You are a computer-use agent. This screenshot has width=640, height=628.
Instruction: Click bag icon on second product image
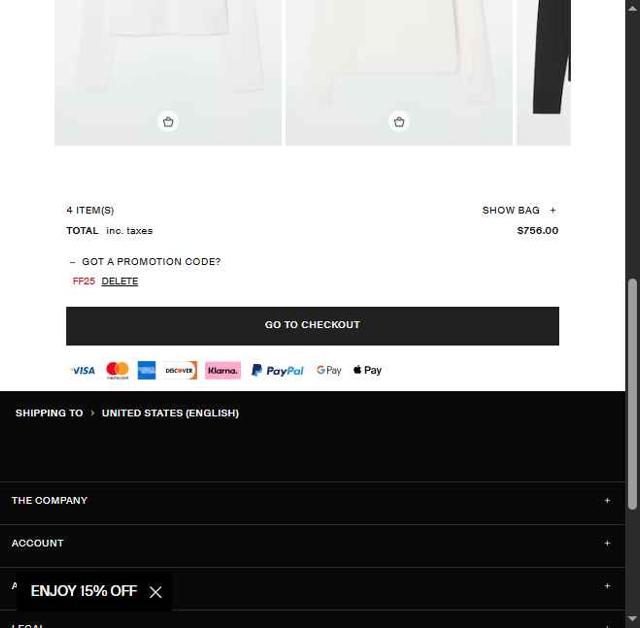[x=399, y=122]
